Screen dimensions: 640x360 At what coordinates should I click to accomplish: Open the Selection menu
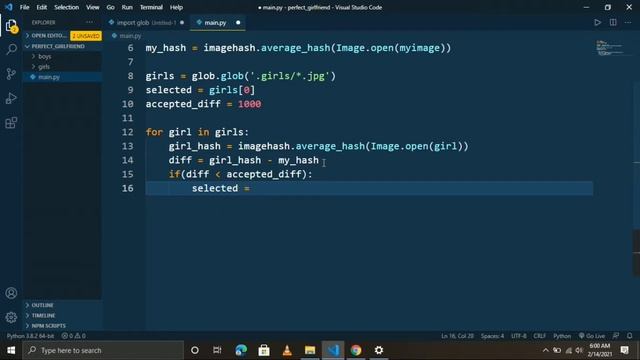coord(67,7)
